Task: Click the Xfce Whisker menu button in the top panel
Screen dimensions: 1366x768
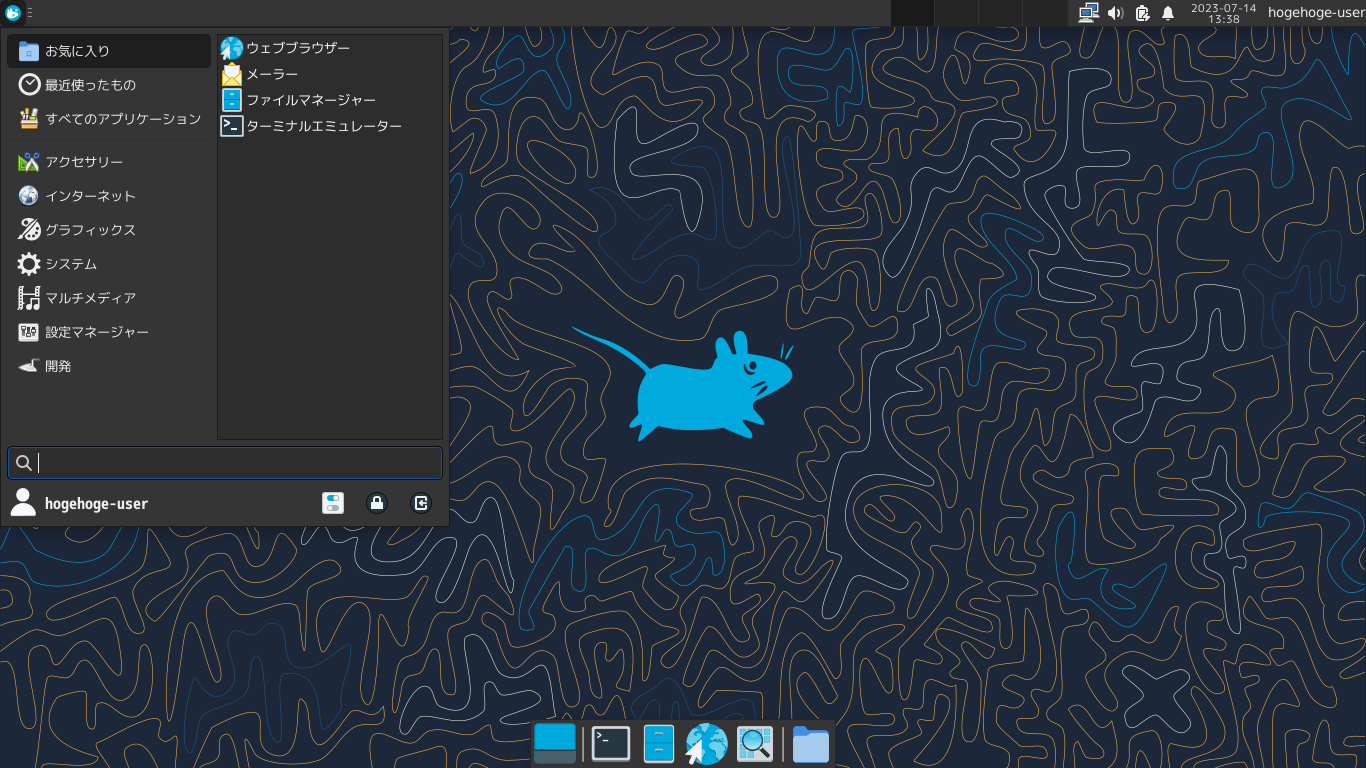Action: point(13,13)
